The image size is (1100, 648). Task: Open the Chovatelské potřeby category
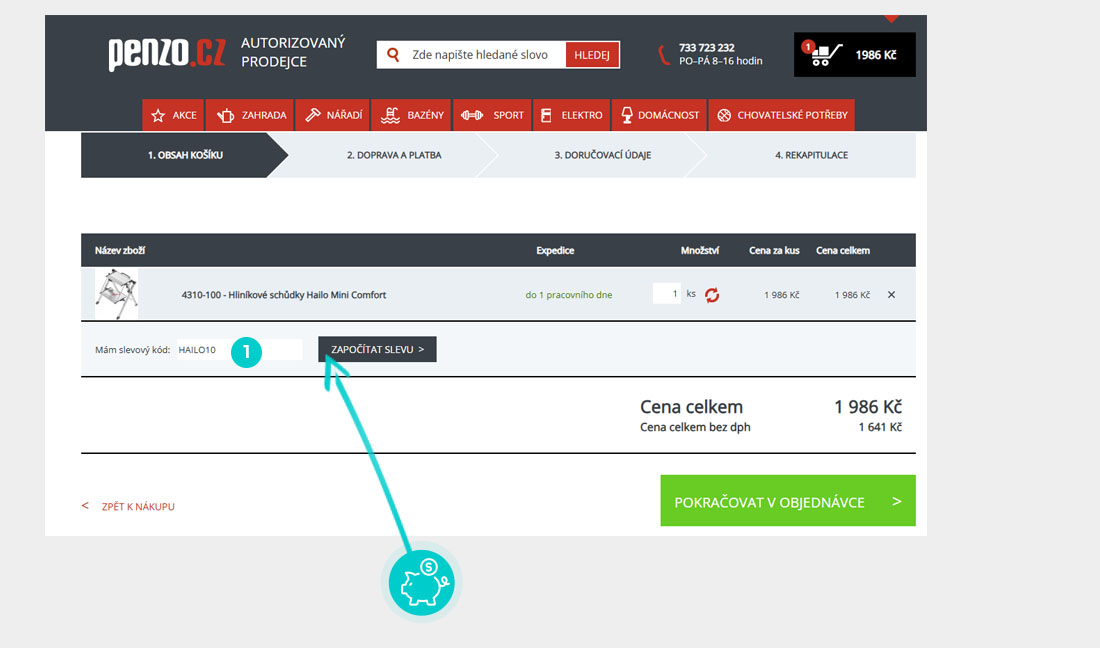pos(781,115)
